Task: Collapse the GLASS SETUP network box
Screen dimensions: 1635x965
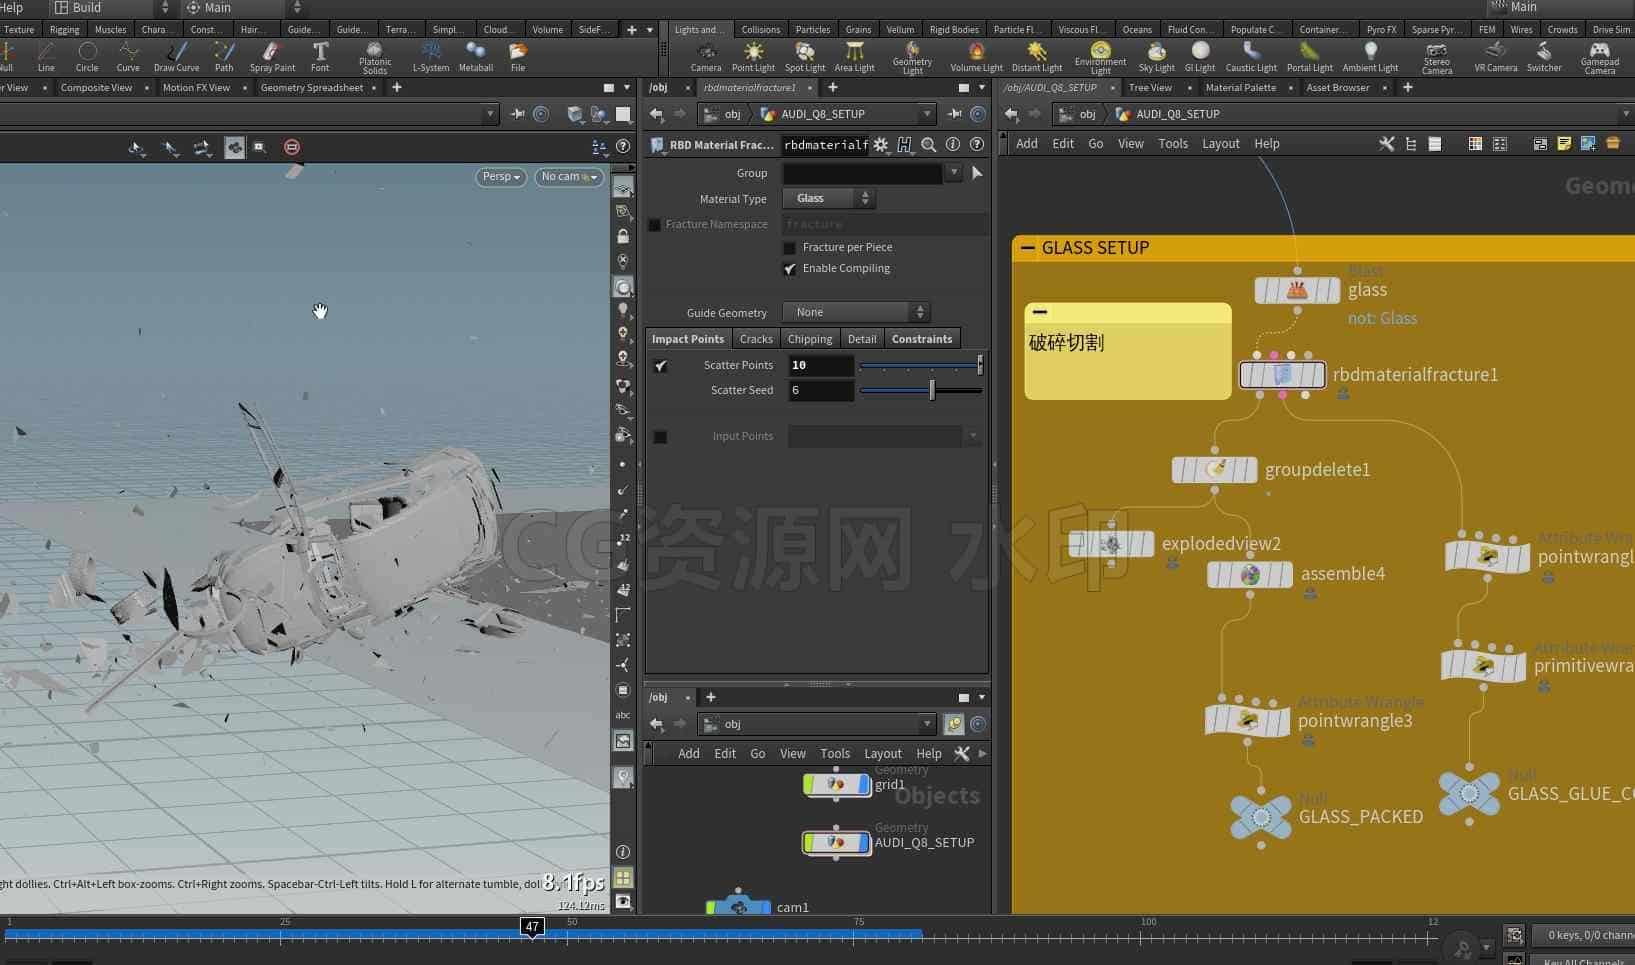Action: [x=1027, y=248]
